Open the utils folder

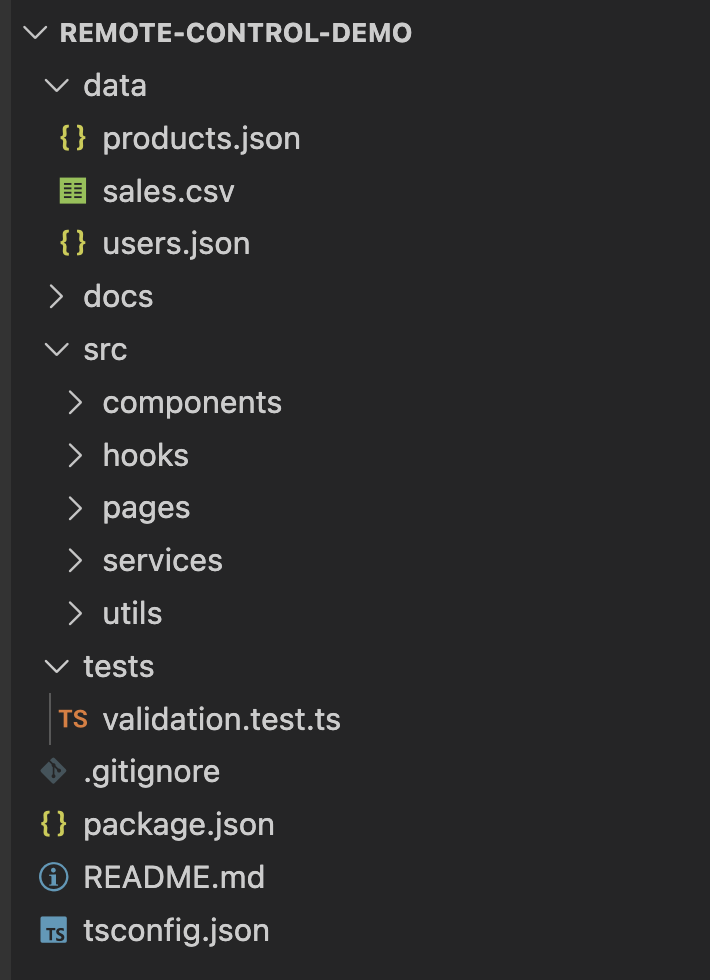pos(132,613)
